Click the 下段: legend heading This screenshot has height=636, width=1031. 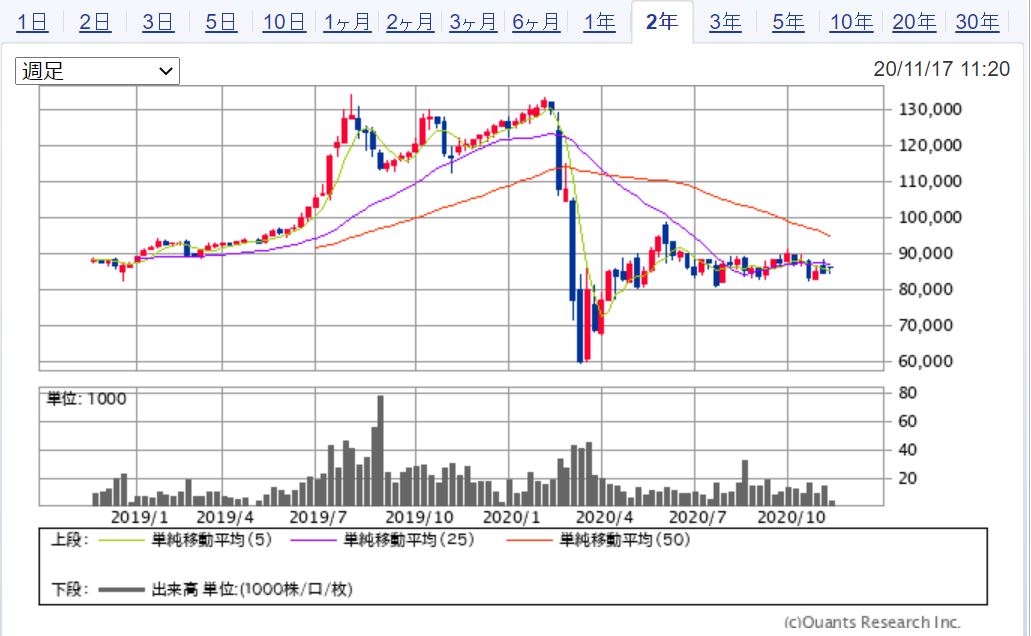[x=70, y=589]
